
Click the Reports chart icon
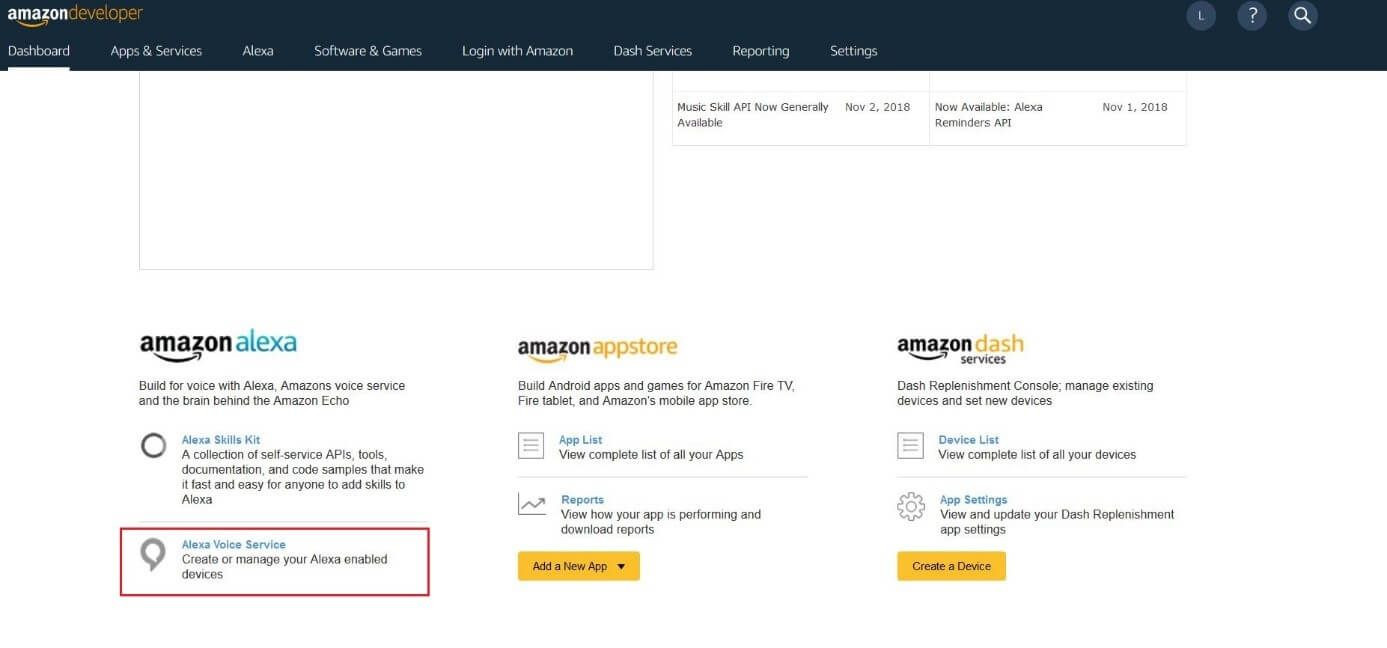point(531,504)
